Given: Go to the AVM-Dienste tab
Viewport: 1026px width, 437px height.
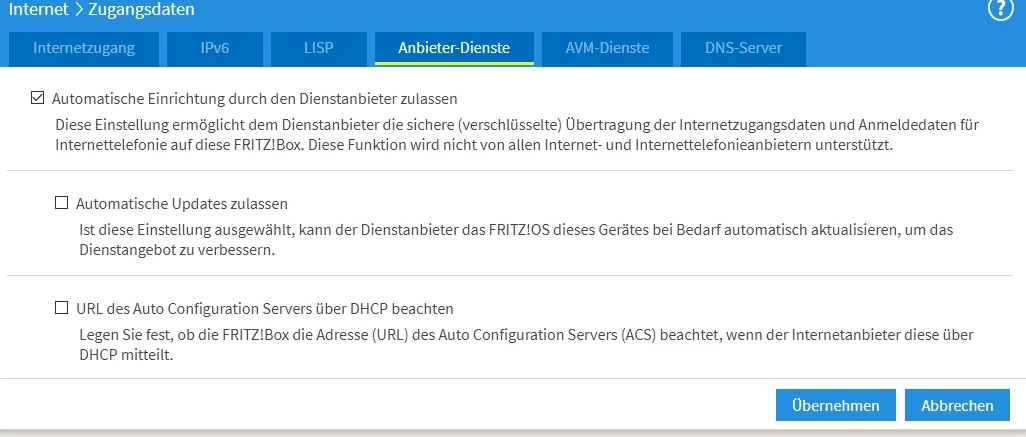Looking at the screenshot, I should 607,47.
